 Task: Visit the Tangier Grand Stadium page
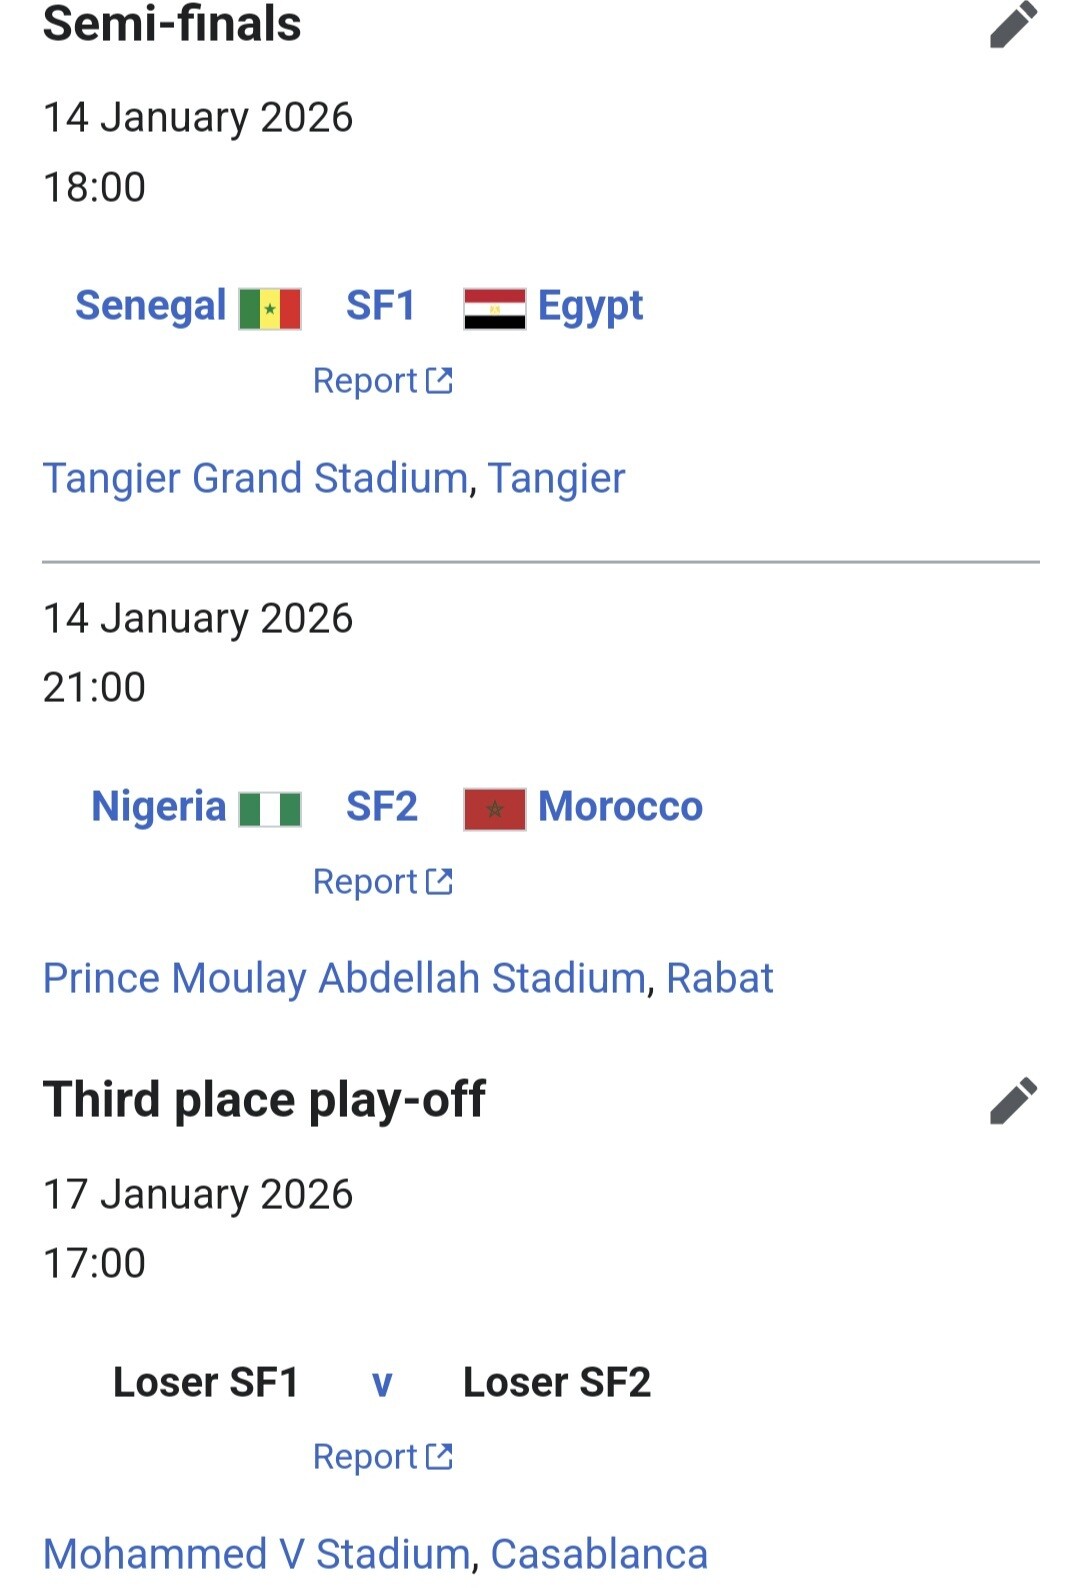tap(255, 479)
